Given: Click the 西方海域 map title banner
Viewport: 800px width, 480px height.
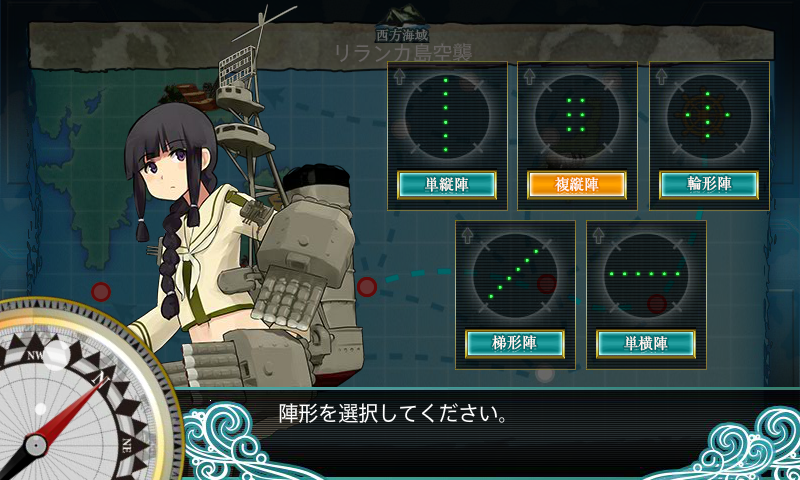Looking at the screenshot, I should pyautogui.click(x=403, y=35).
